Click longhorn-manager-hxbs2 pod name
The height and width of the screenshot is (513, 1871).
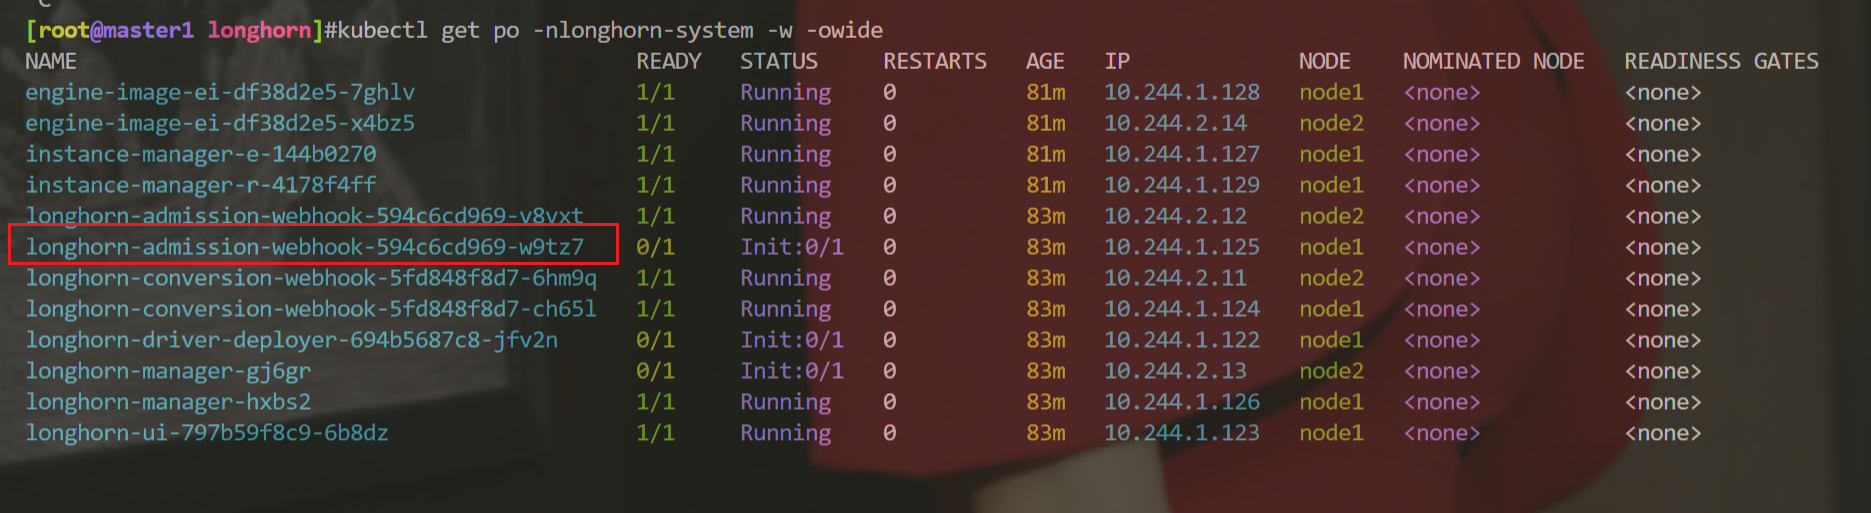coord(168,403)
